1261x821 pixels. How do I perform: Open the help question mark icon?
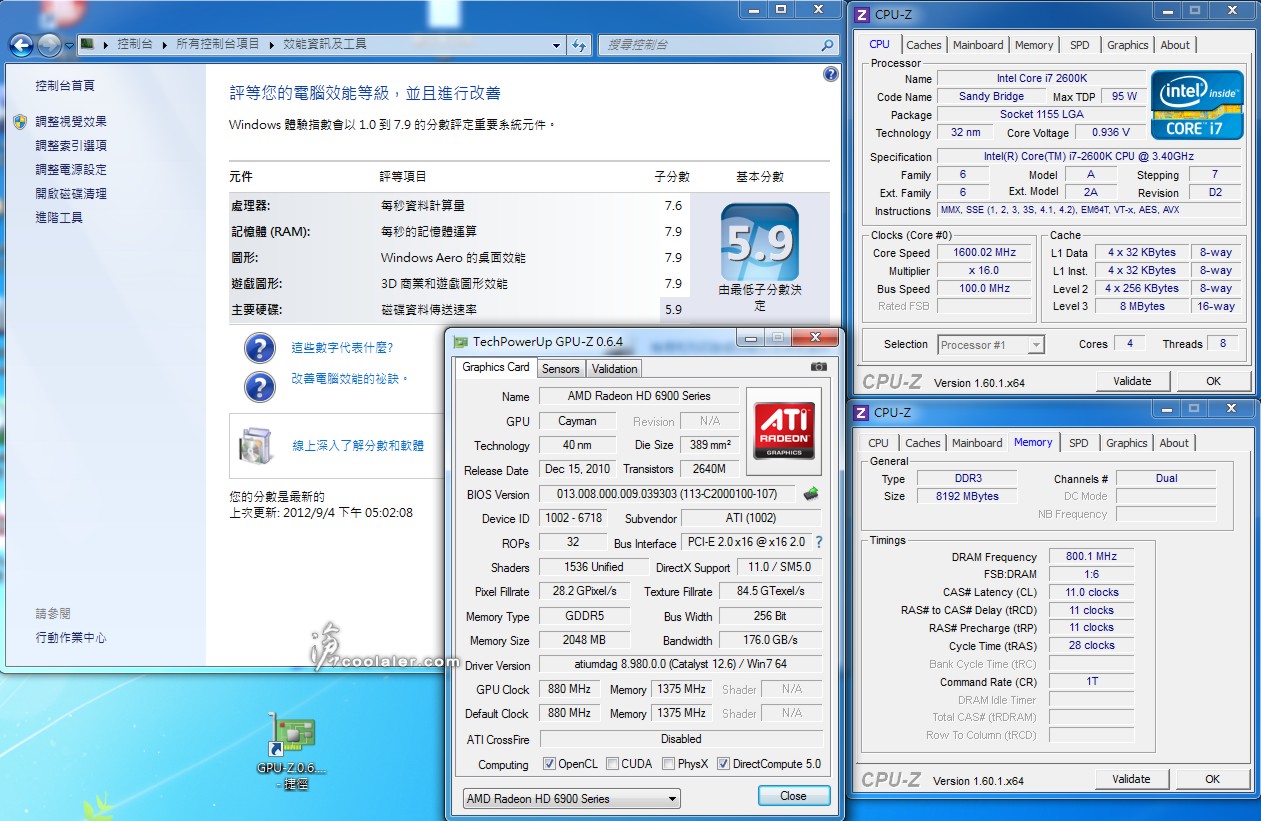830,74
